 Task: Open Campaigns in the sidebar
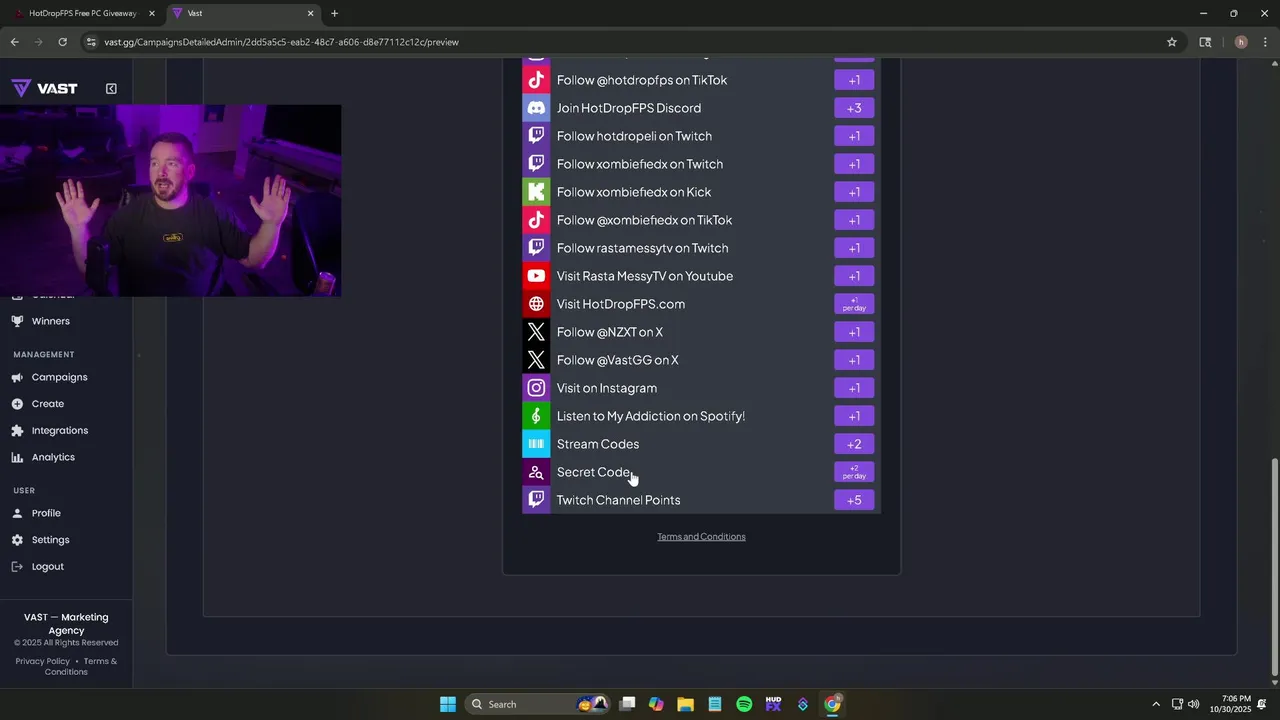tap(59, 377)
